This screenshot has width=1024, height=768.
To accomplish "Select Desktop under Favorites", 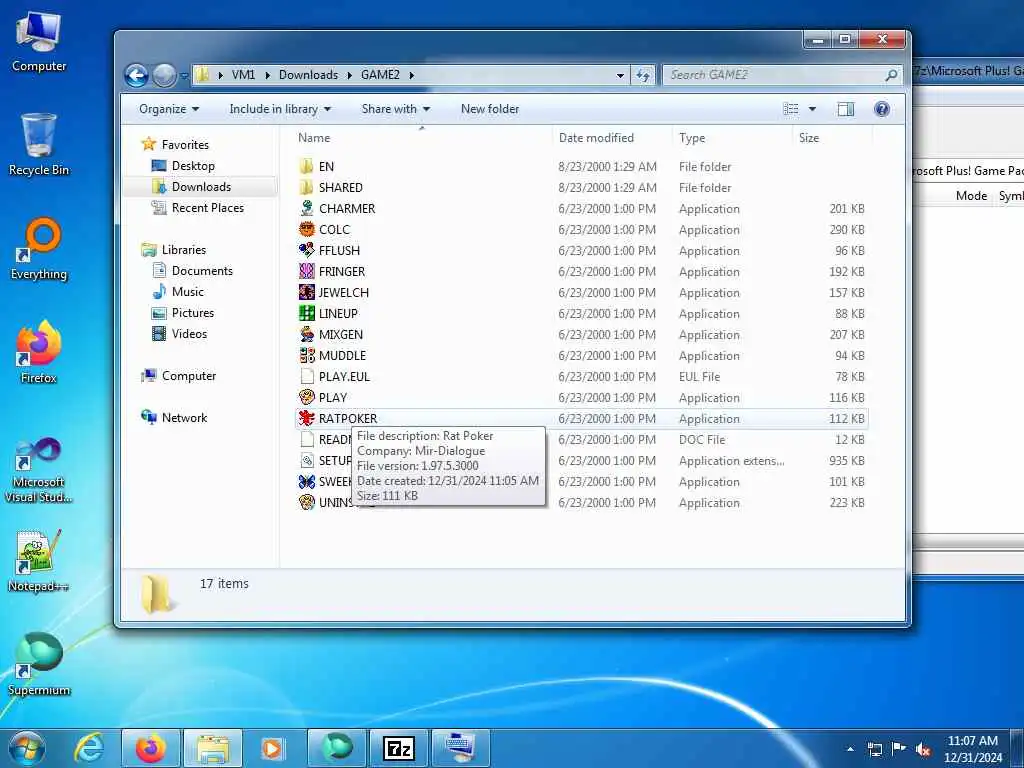I will coord(193,166).
